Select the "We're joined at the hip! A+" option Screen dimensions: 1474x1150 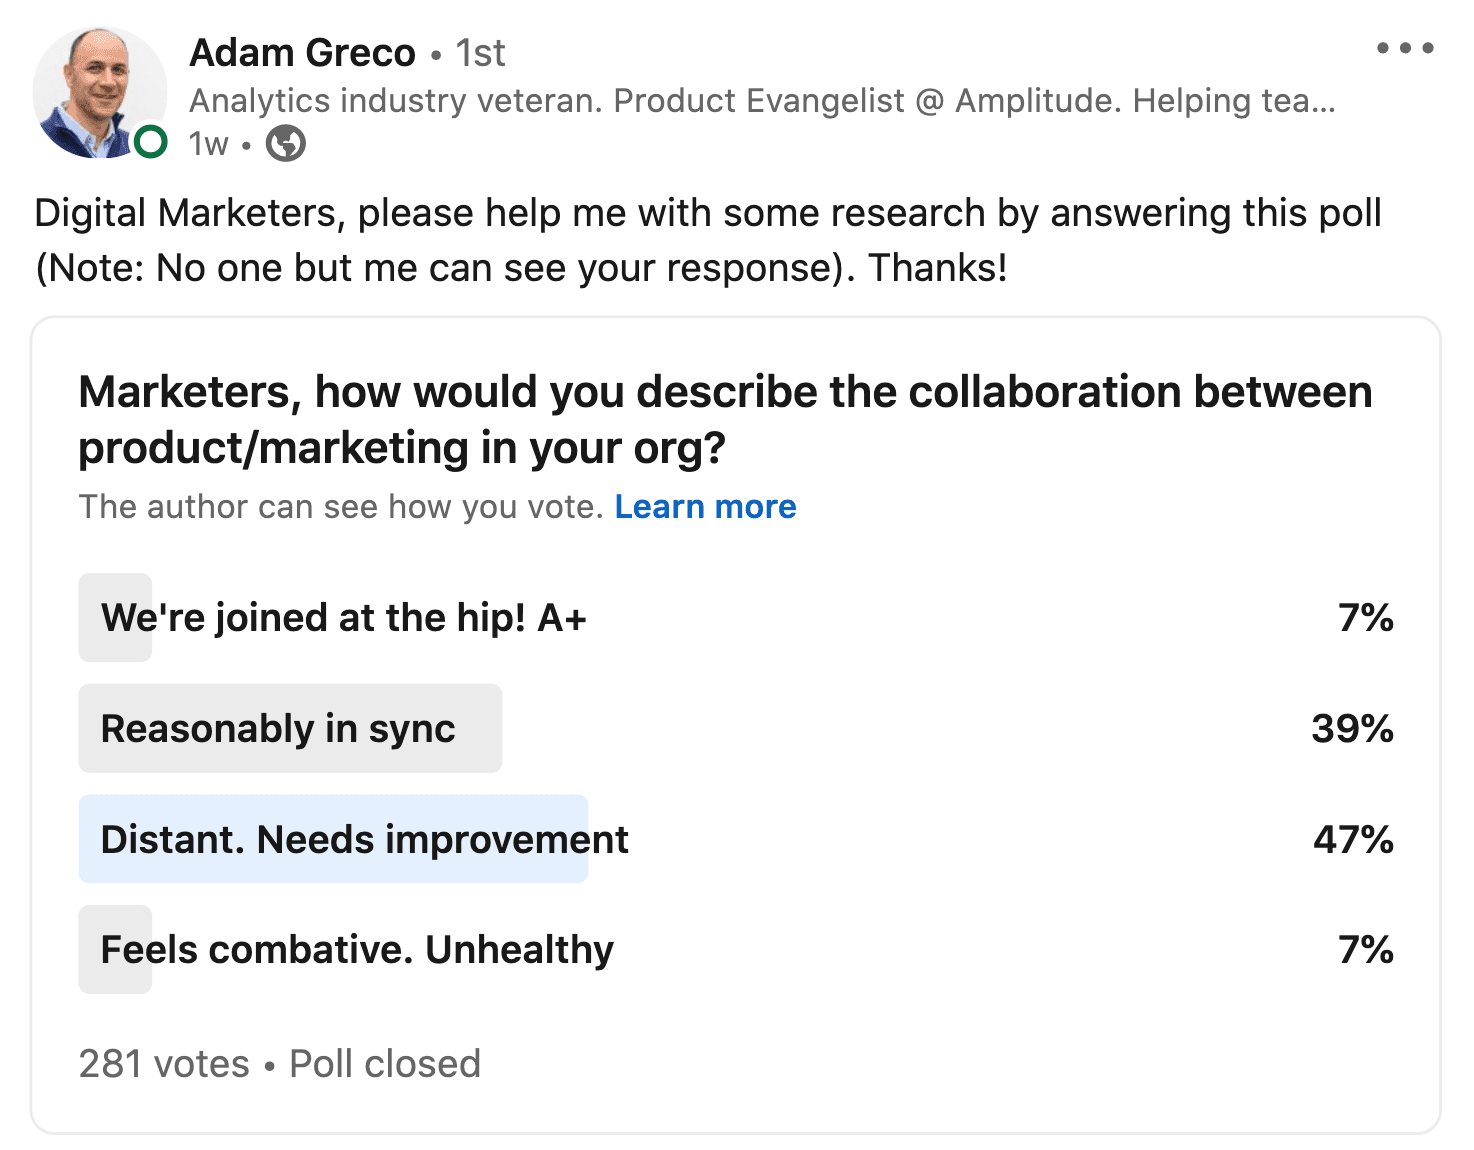343,618
